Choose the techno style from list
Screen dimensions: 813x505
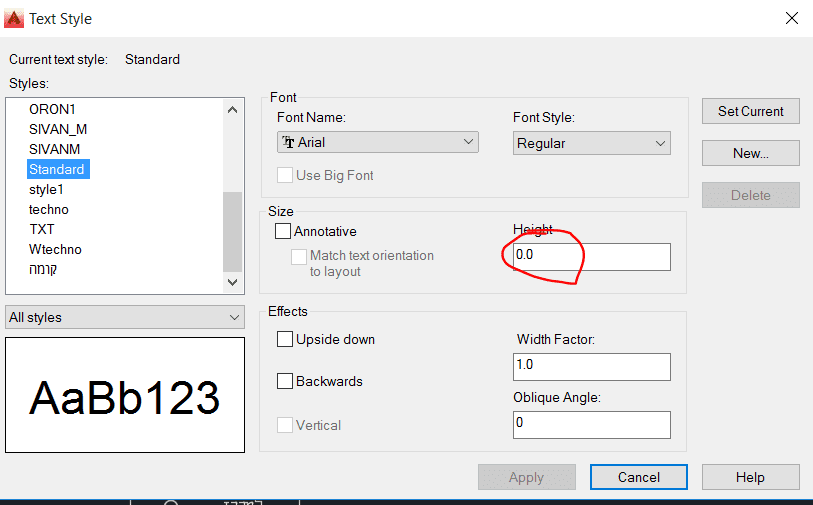pyautogui.click(x=49, y=209)
